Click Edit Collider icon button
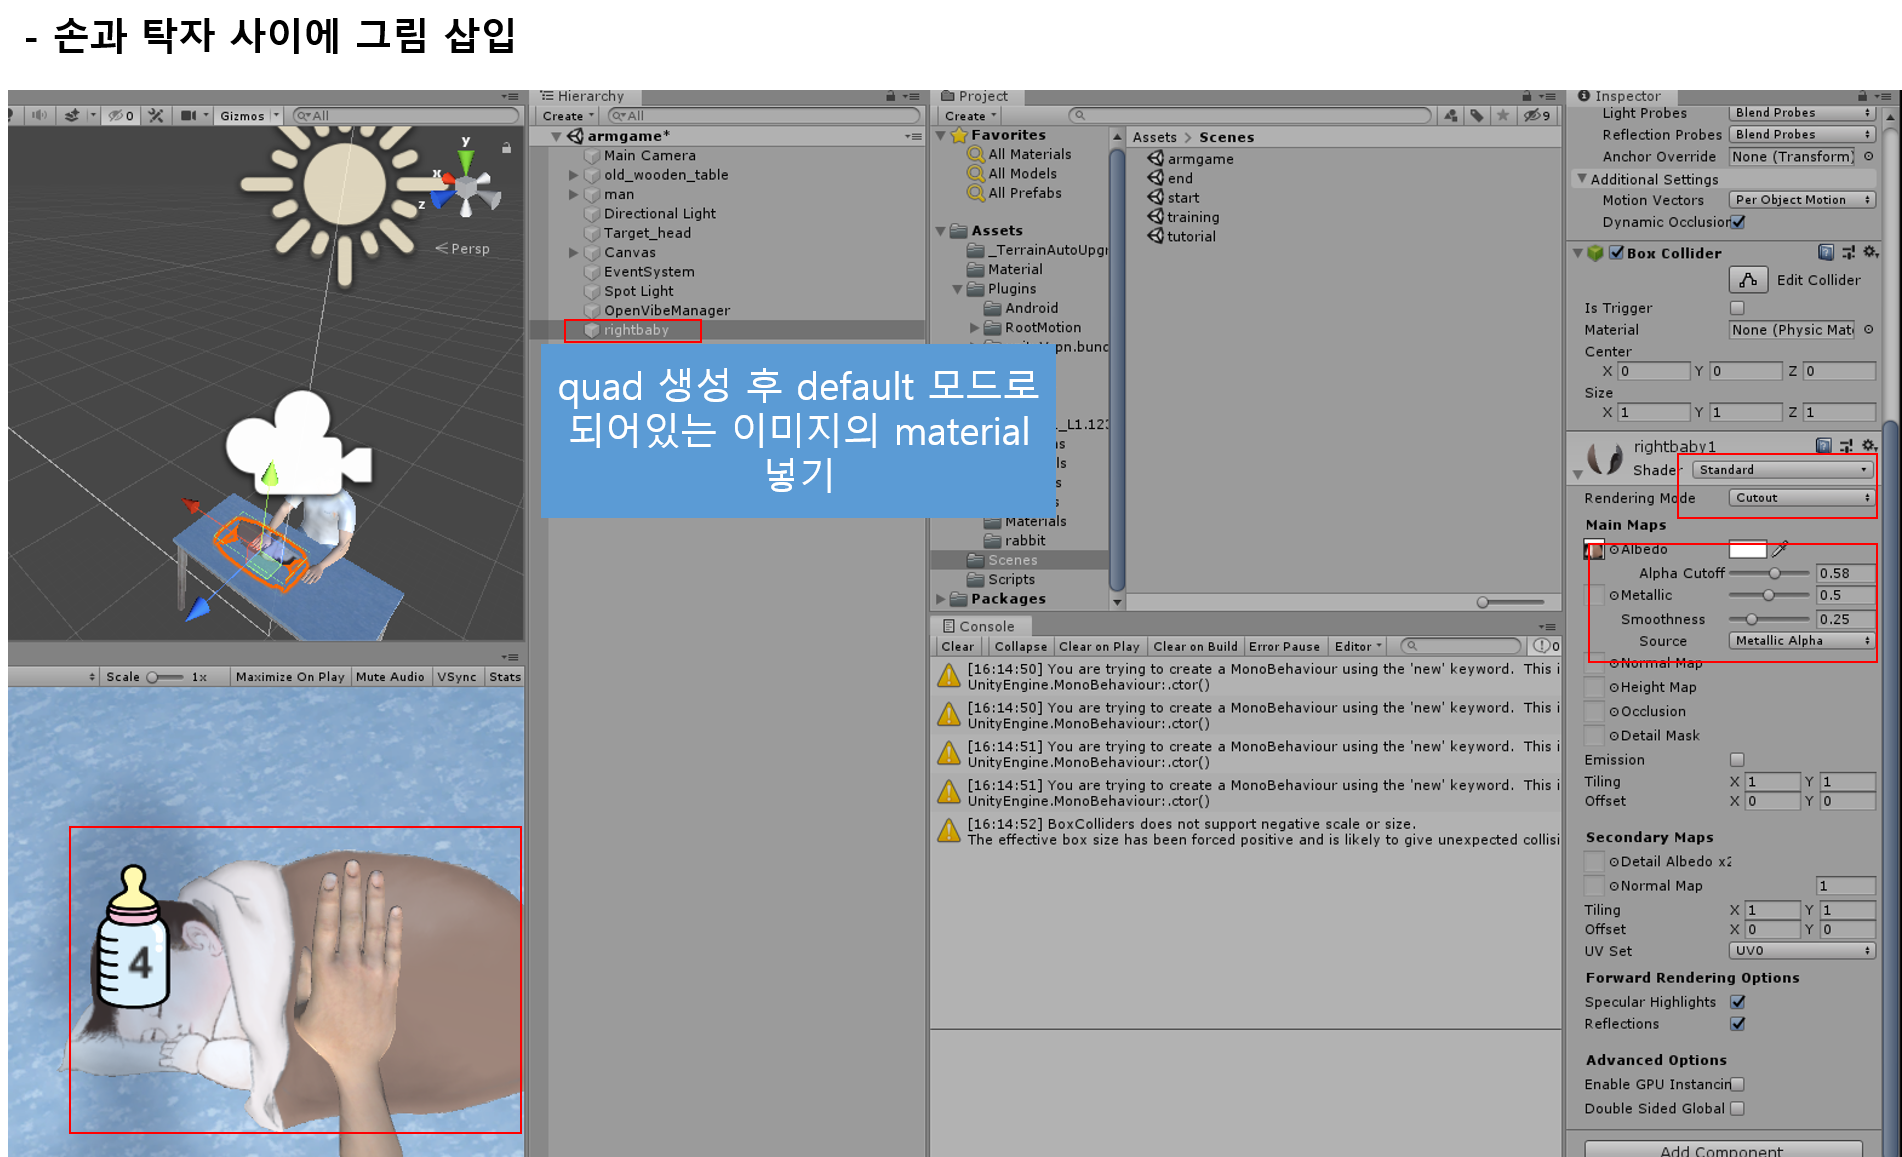This screenshot has height=1157, width=1902. point(1748,280)
